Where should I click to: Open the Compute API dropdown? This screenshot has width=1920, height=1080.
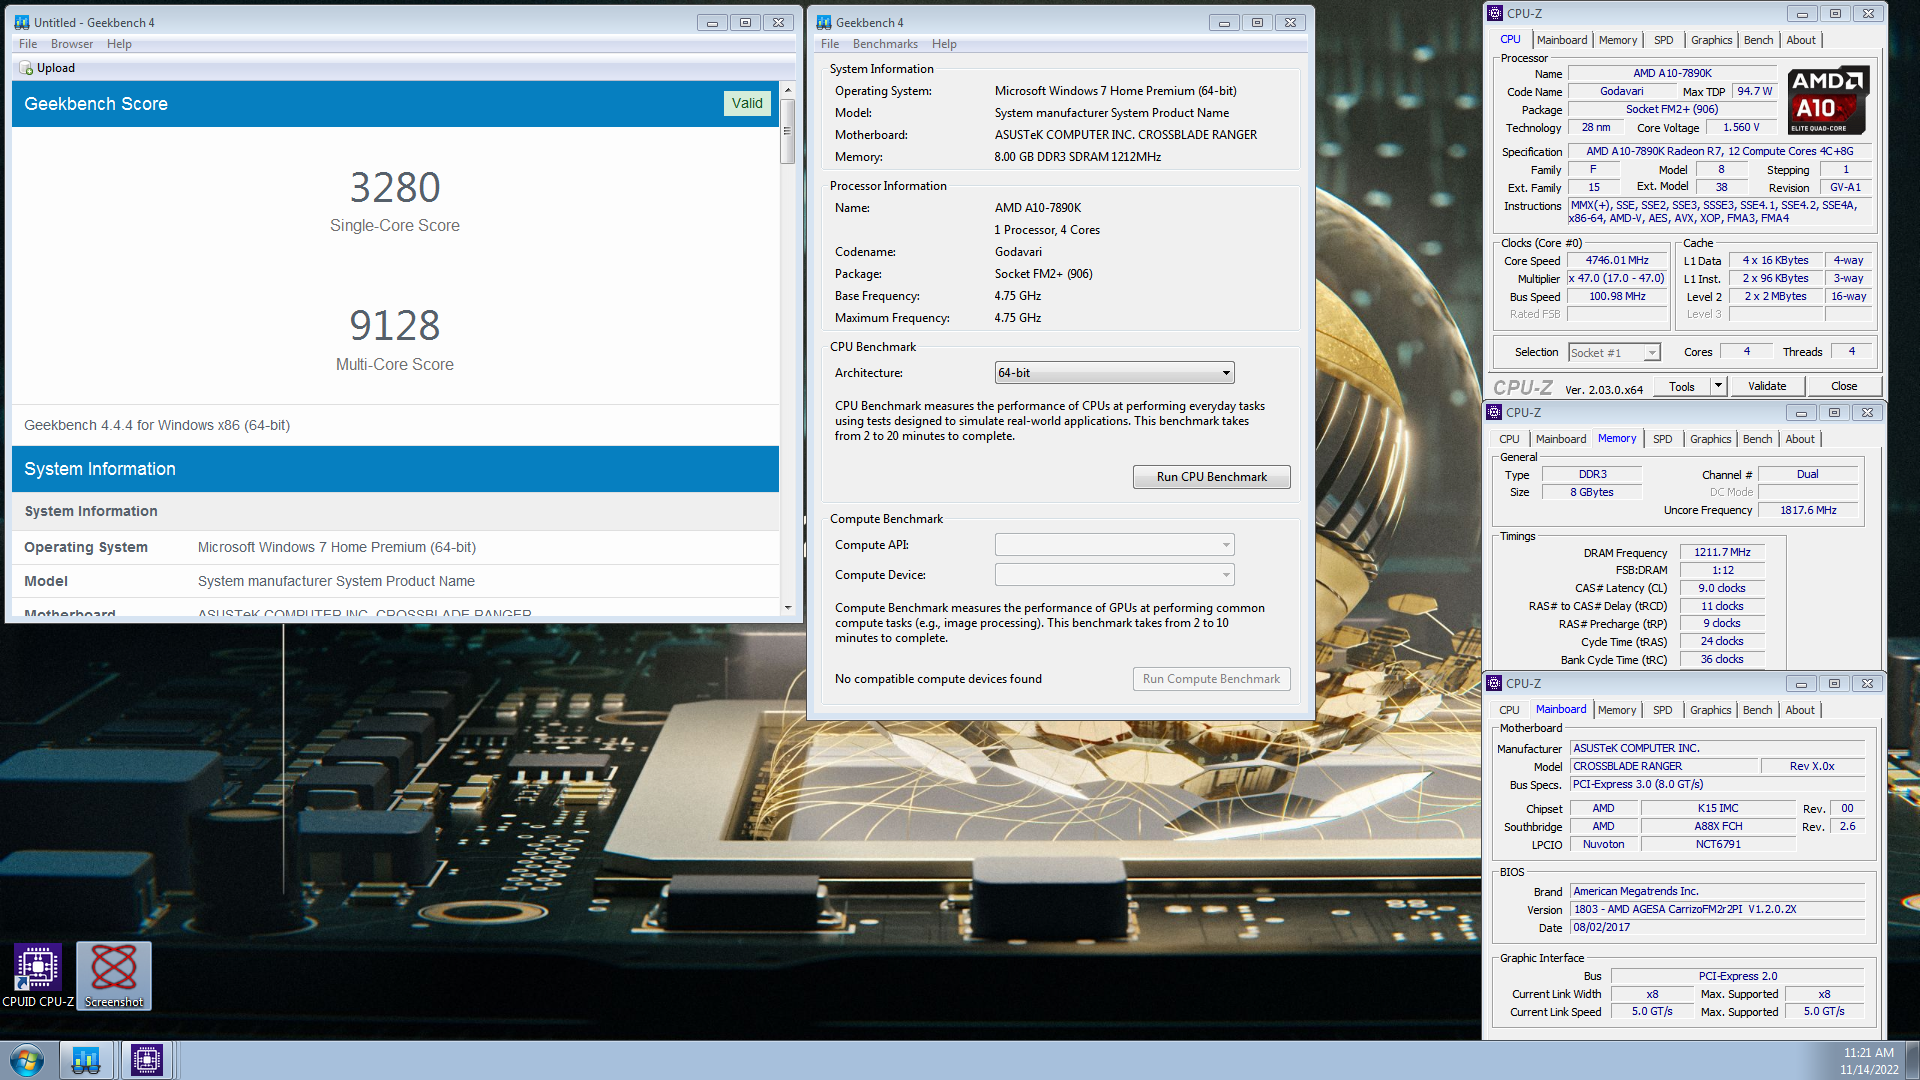point(1114,545)
